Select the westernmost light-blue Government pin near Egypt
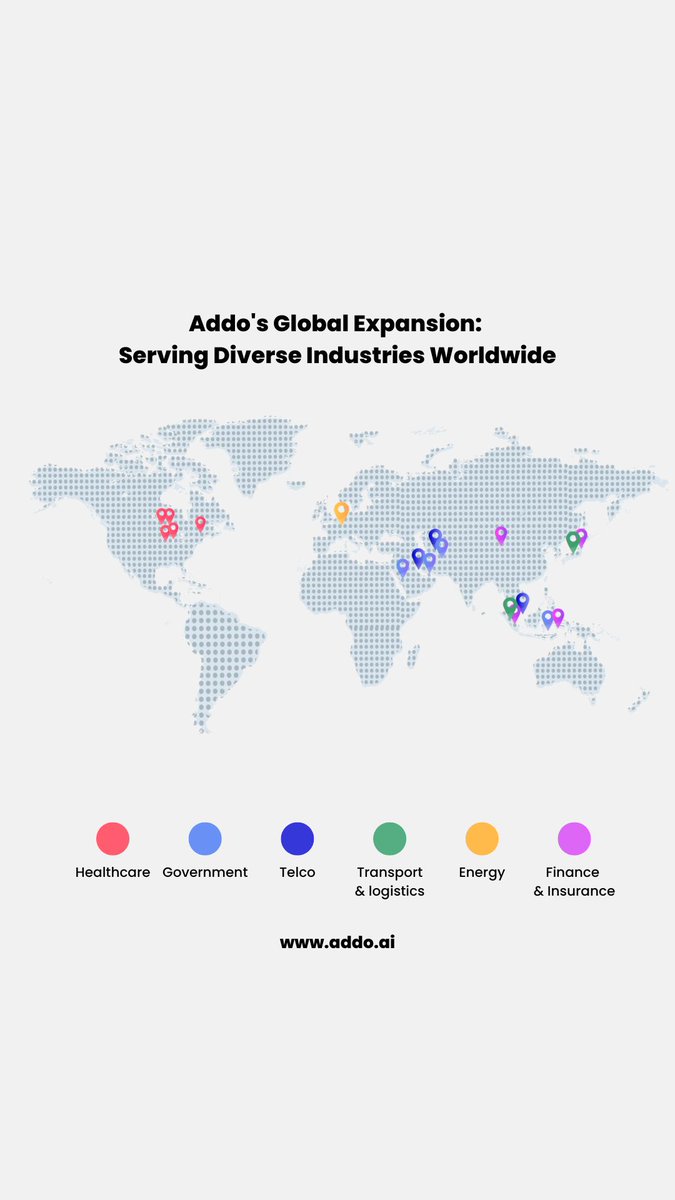Image resolution: width=675 pixels, height=1200 pixels. click(x=403, y=567)
